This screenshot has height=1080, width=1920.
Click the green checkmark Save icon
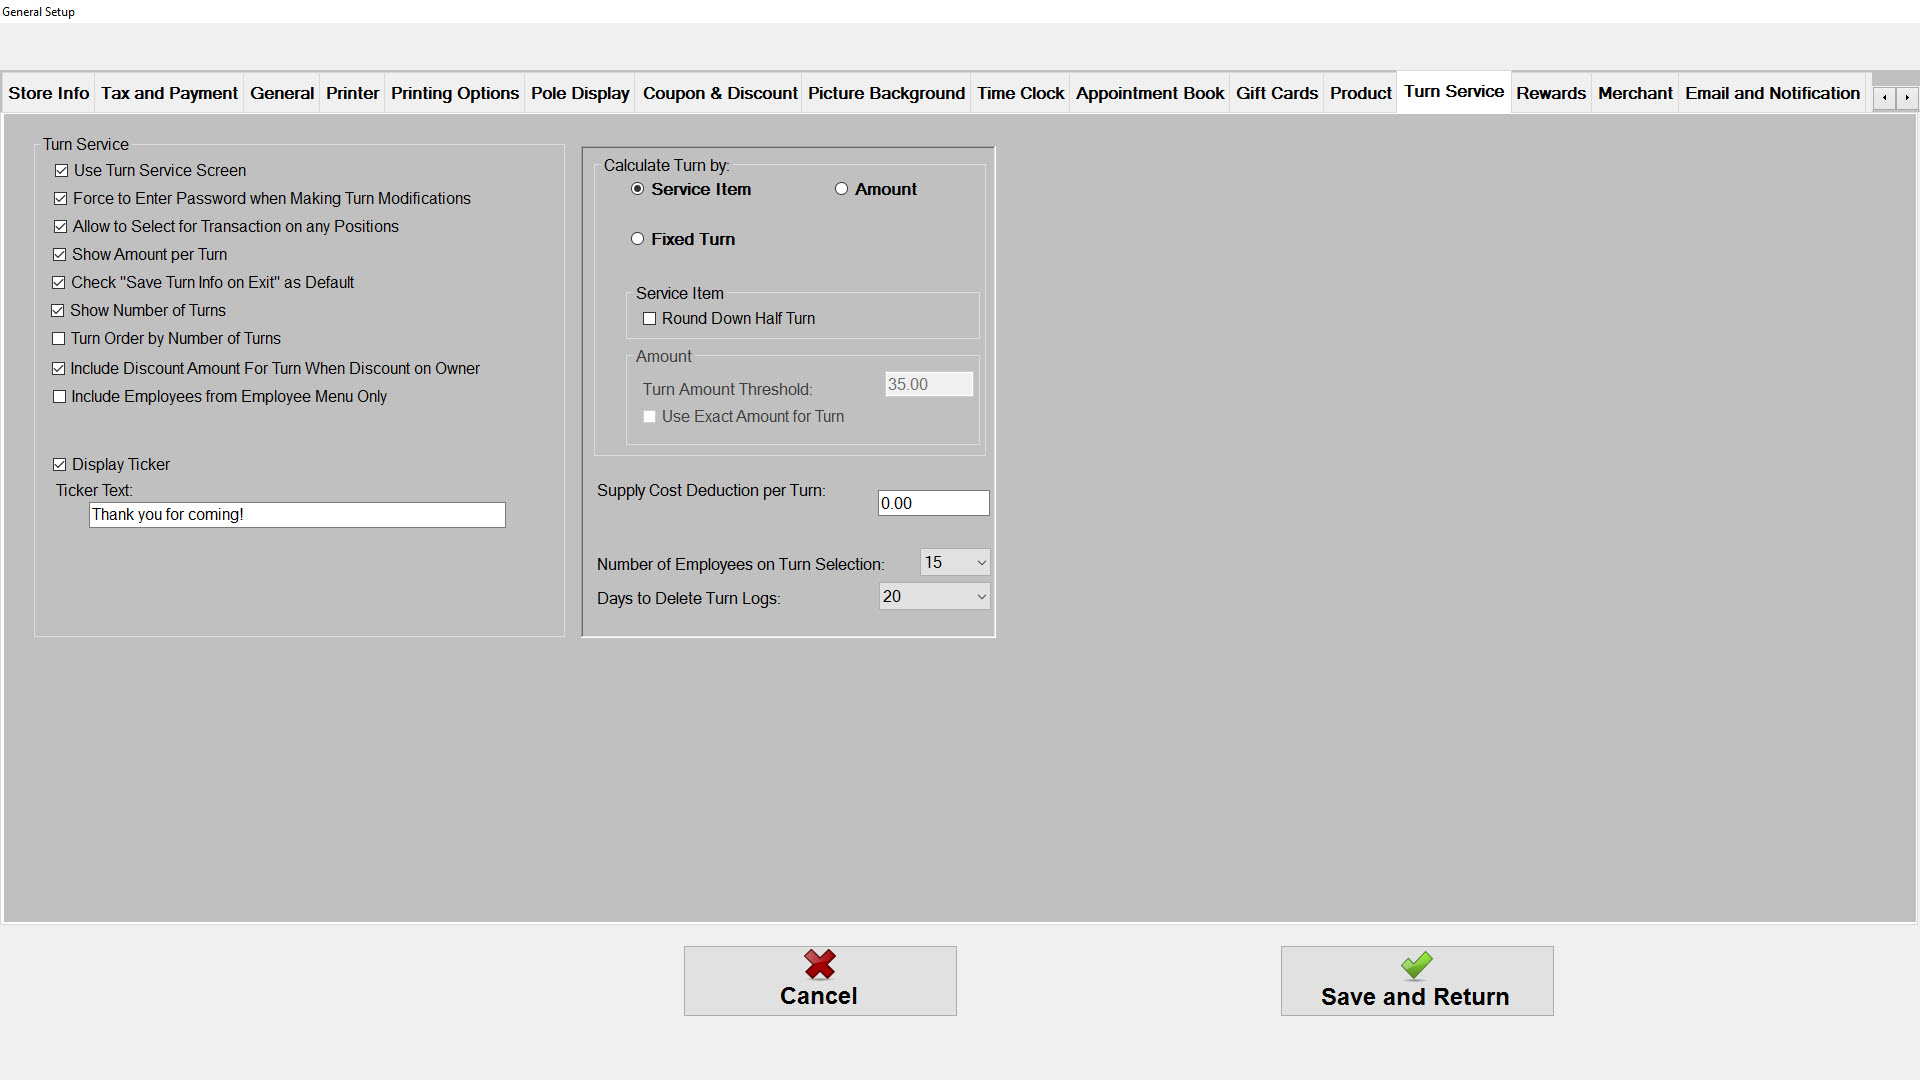click(1416, 965)
